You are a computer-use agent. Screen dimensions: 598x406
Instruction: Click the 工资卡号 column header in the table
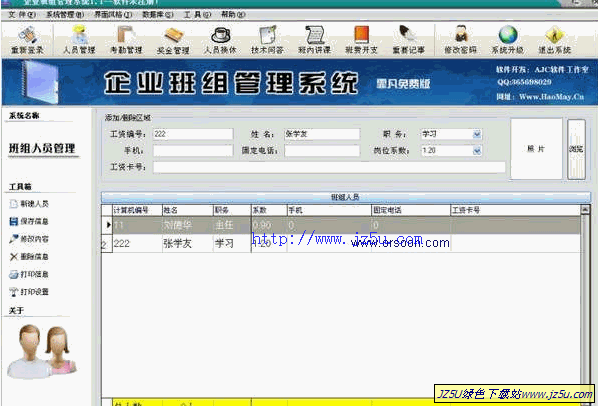coord(515,210)
